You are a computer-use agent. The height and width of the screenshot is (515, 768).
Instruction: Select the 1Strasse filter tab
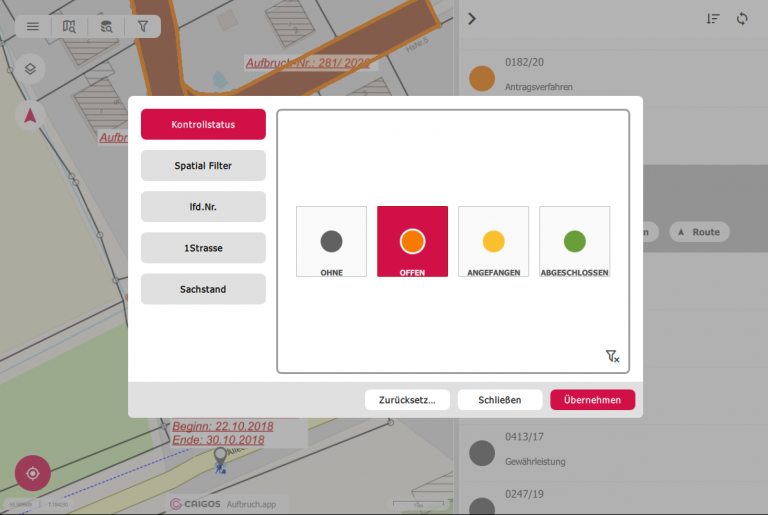tap(203, 248)
